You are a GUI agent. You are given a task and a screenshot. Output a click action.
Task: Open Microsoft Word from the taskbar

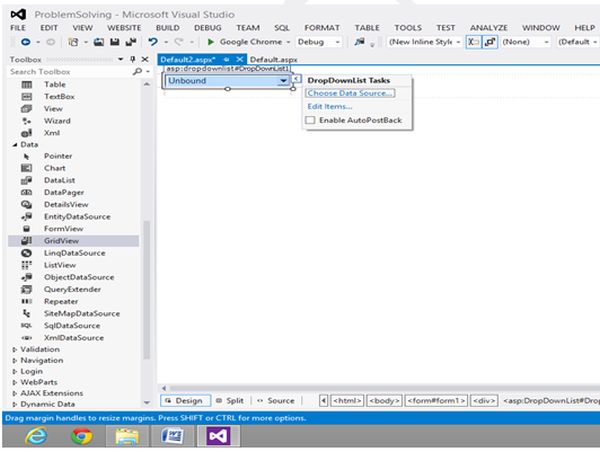click(172, 436)
